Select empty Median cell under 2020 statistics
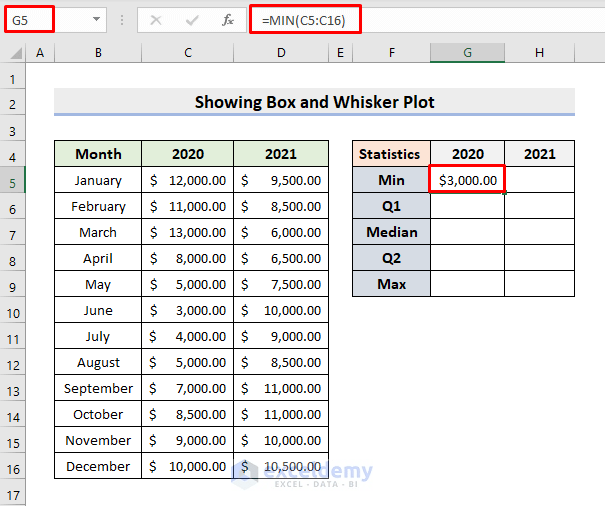Screen dimensions: 605x506 click(x=467, y=232)
